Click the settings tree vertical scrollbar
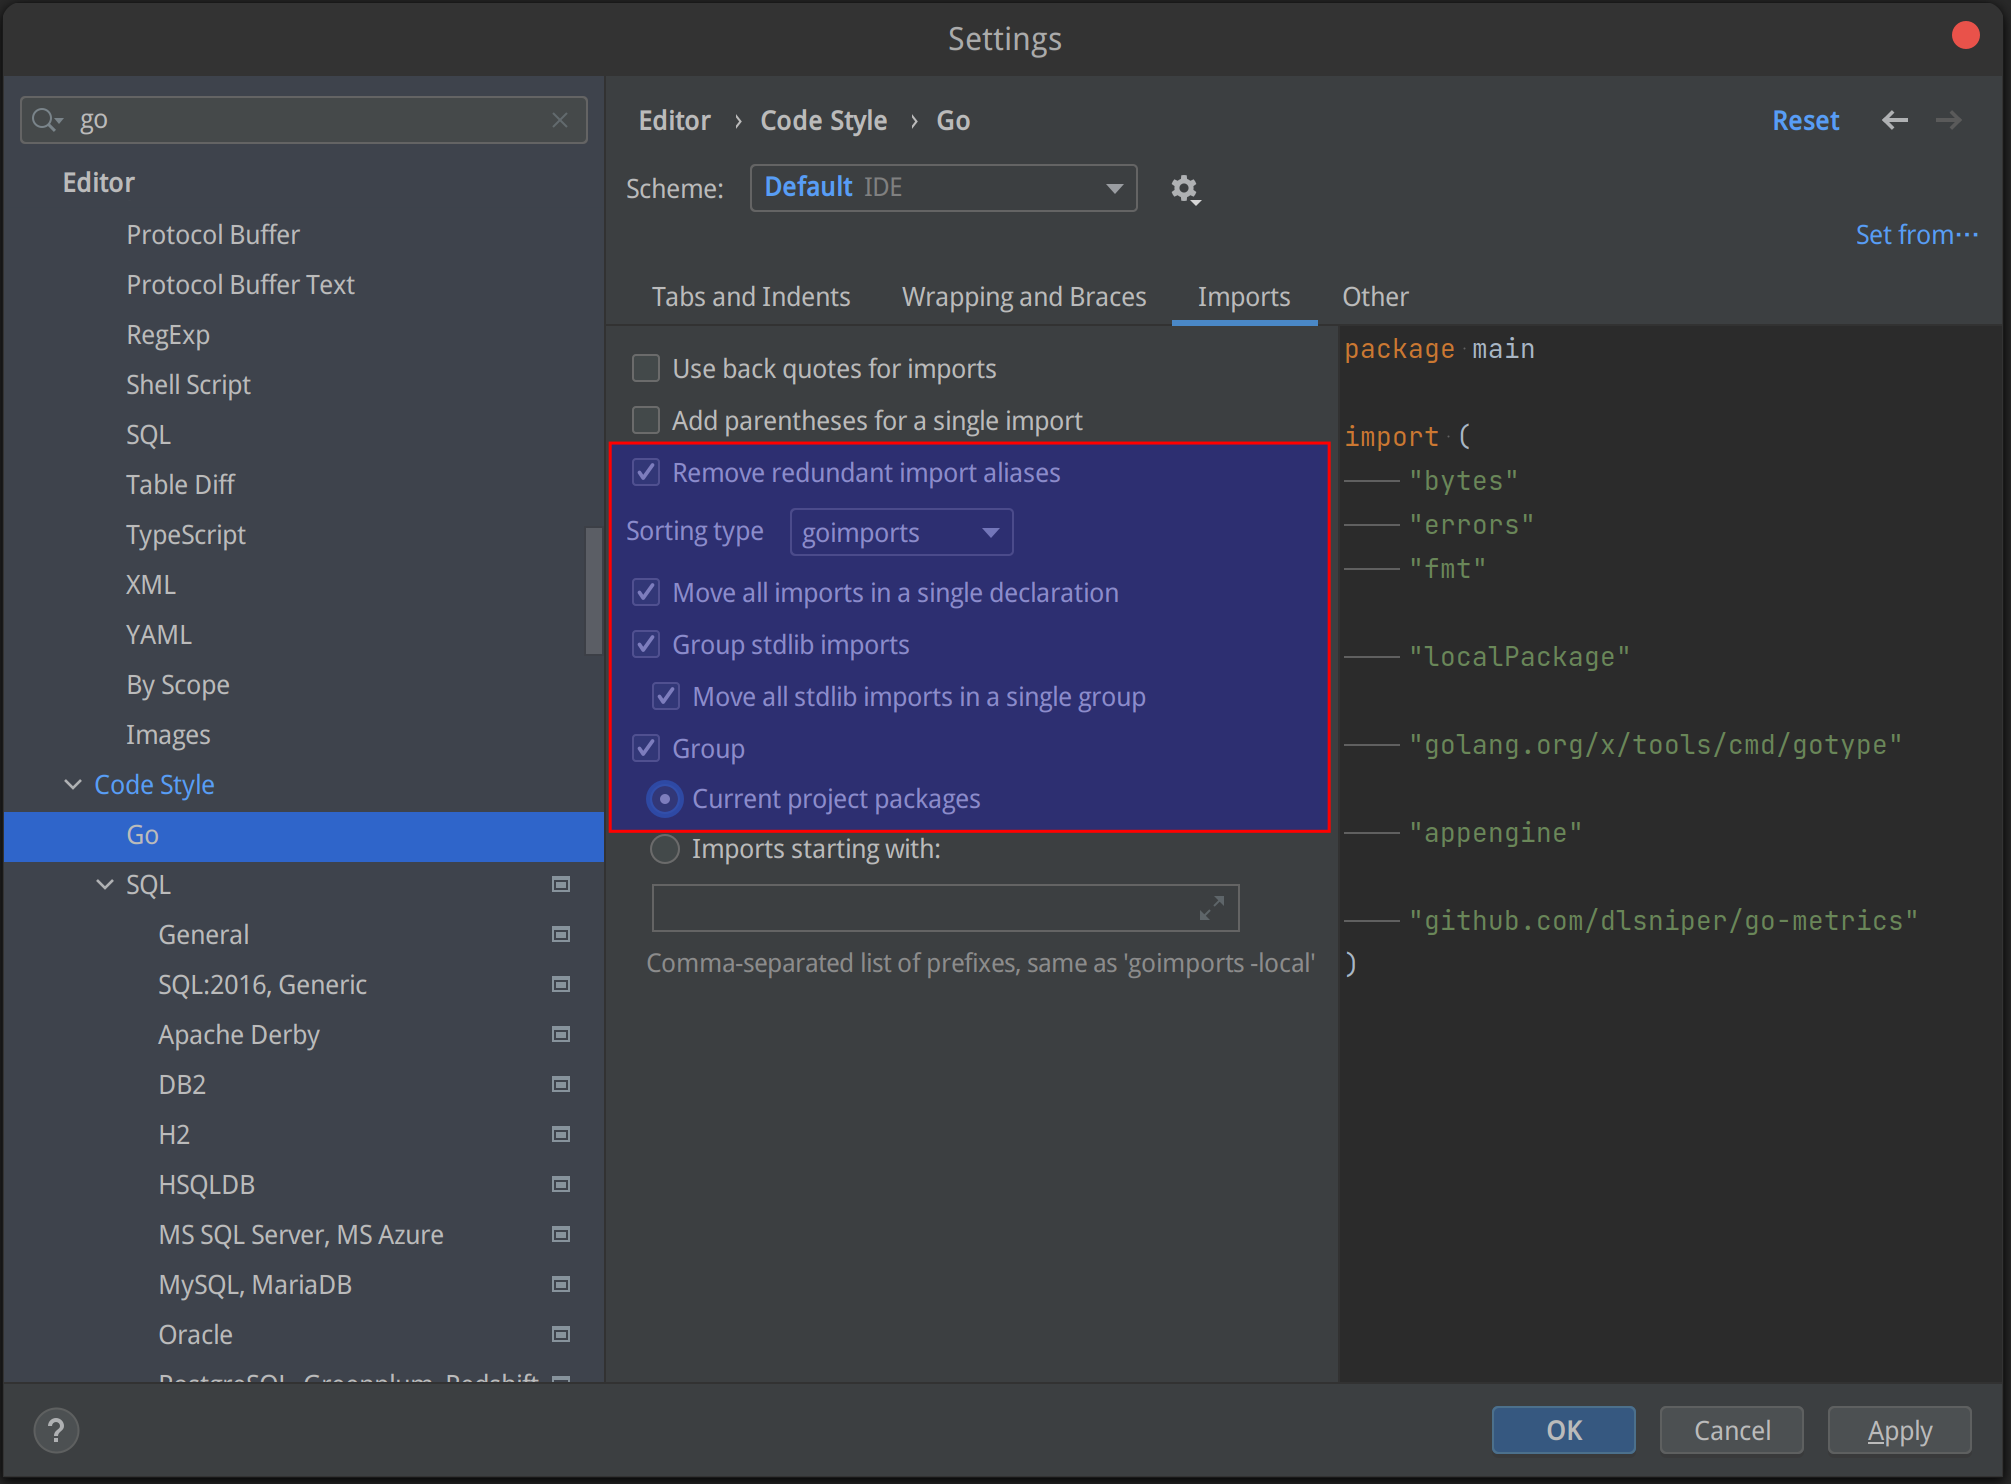This screenshot has height=1484, width=2011. [x=593, y=590]
